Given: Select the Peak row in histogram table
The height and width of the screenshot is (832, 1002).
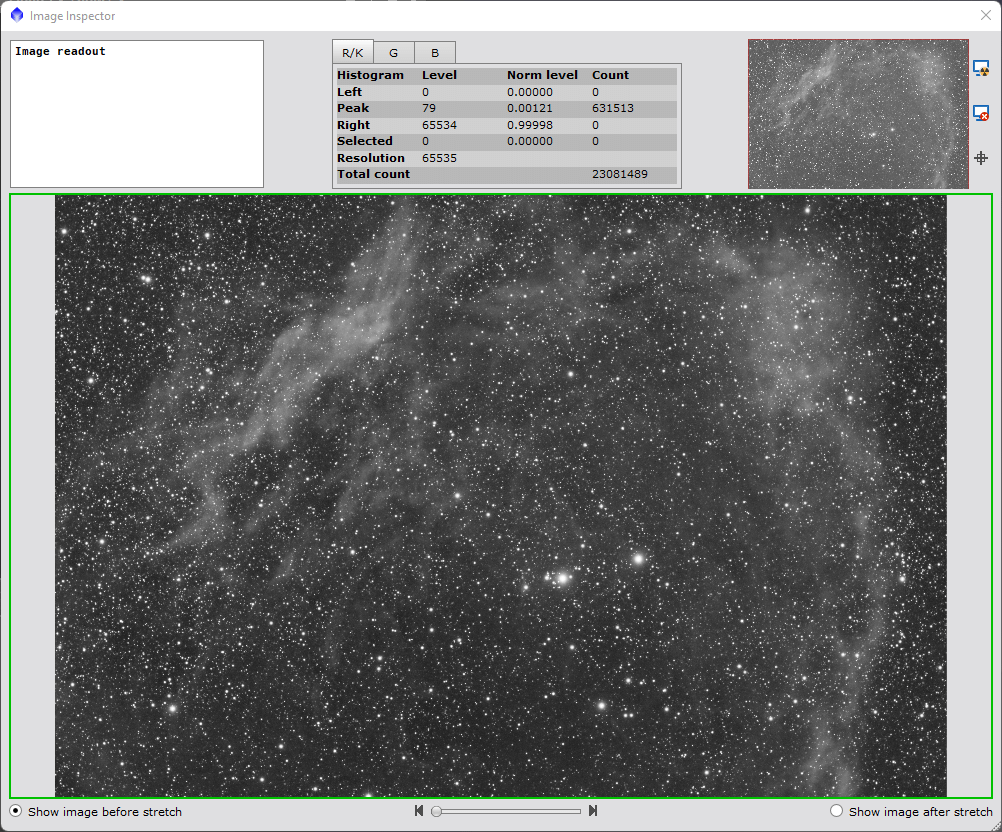Looking at the screenshot, I should pos(506,108).
